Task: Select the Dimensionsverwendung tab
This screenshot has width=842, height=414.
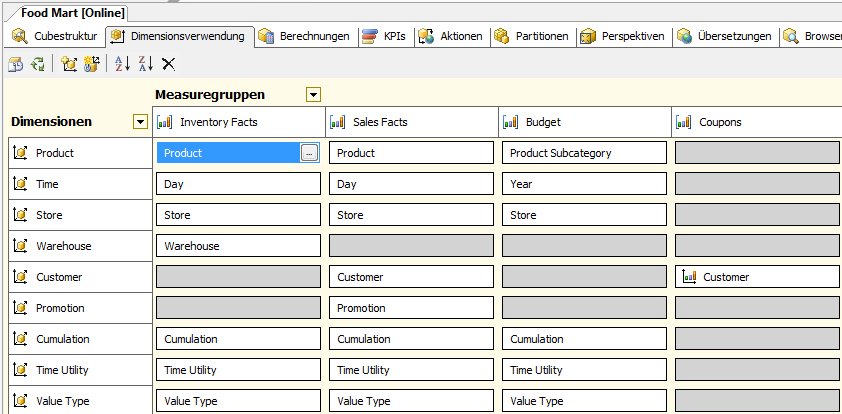Action: point(179,37)
